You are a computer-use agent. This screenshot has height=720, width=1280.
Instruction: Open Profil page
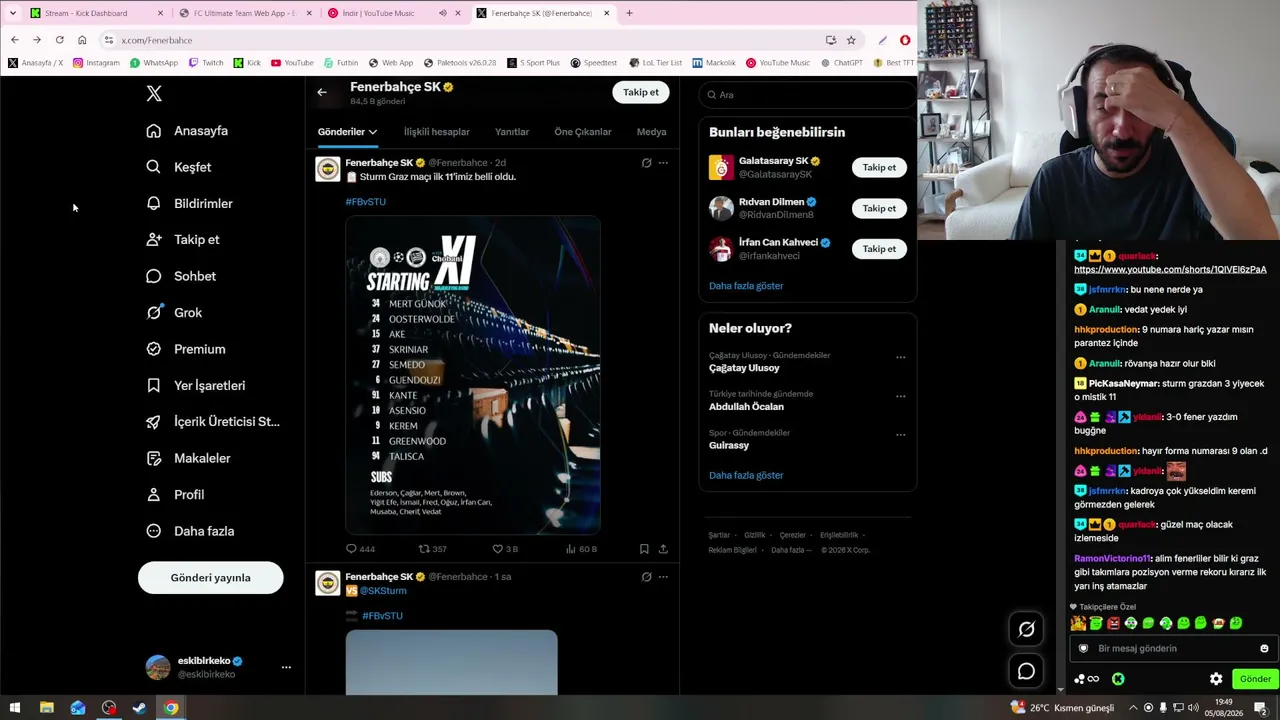175,495
